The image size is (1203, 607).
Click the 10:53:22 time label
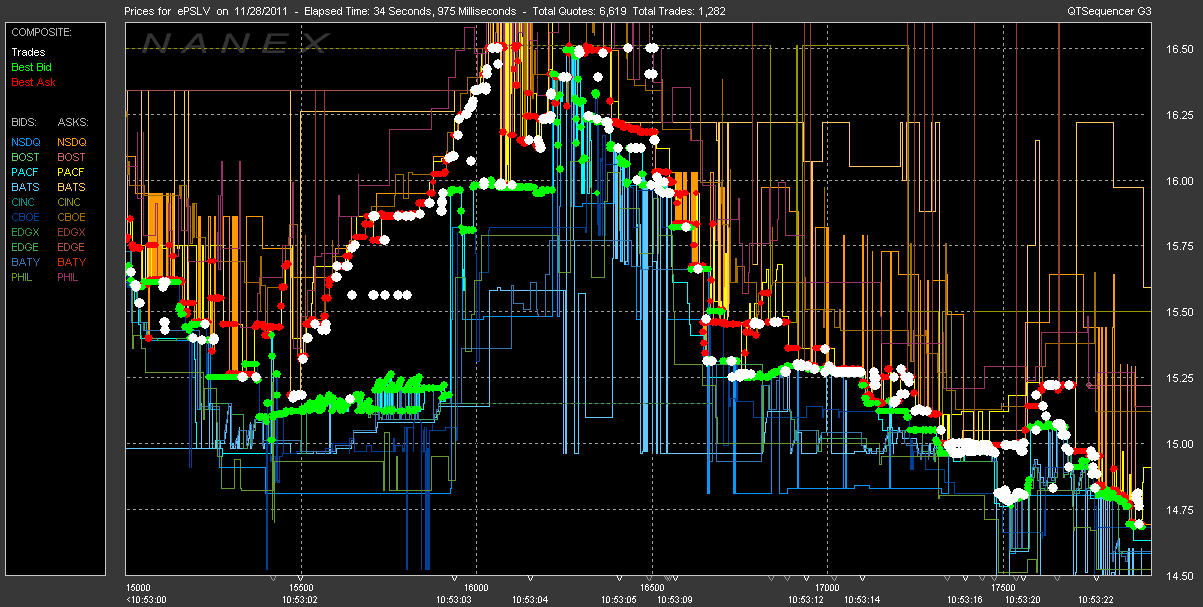tap(1095, 599)
